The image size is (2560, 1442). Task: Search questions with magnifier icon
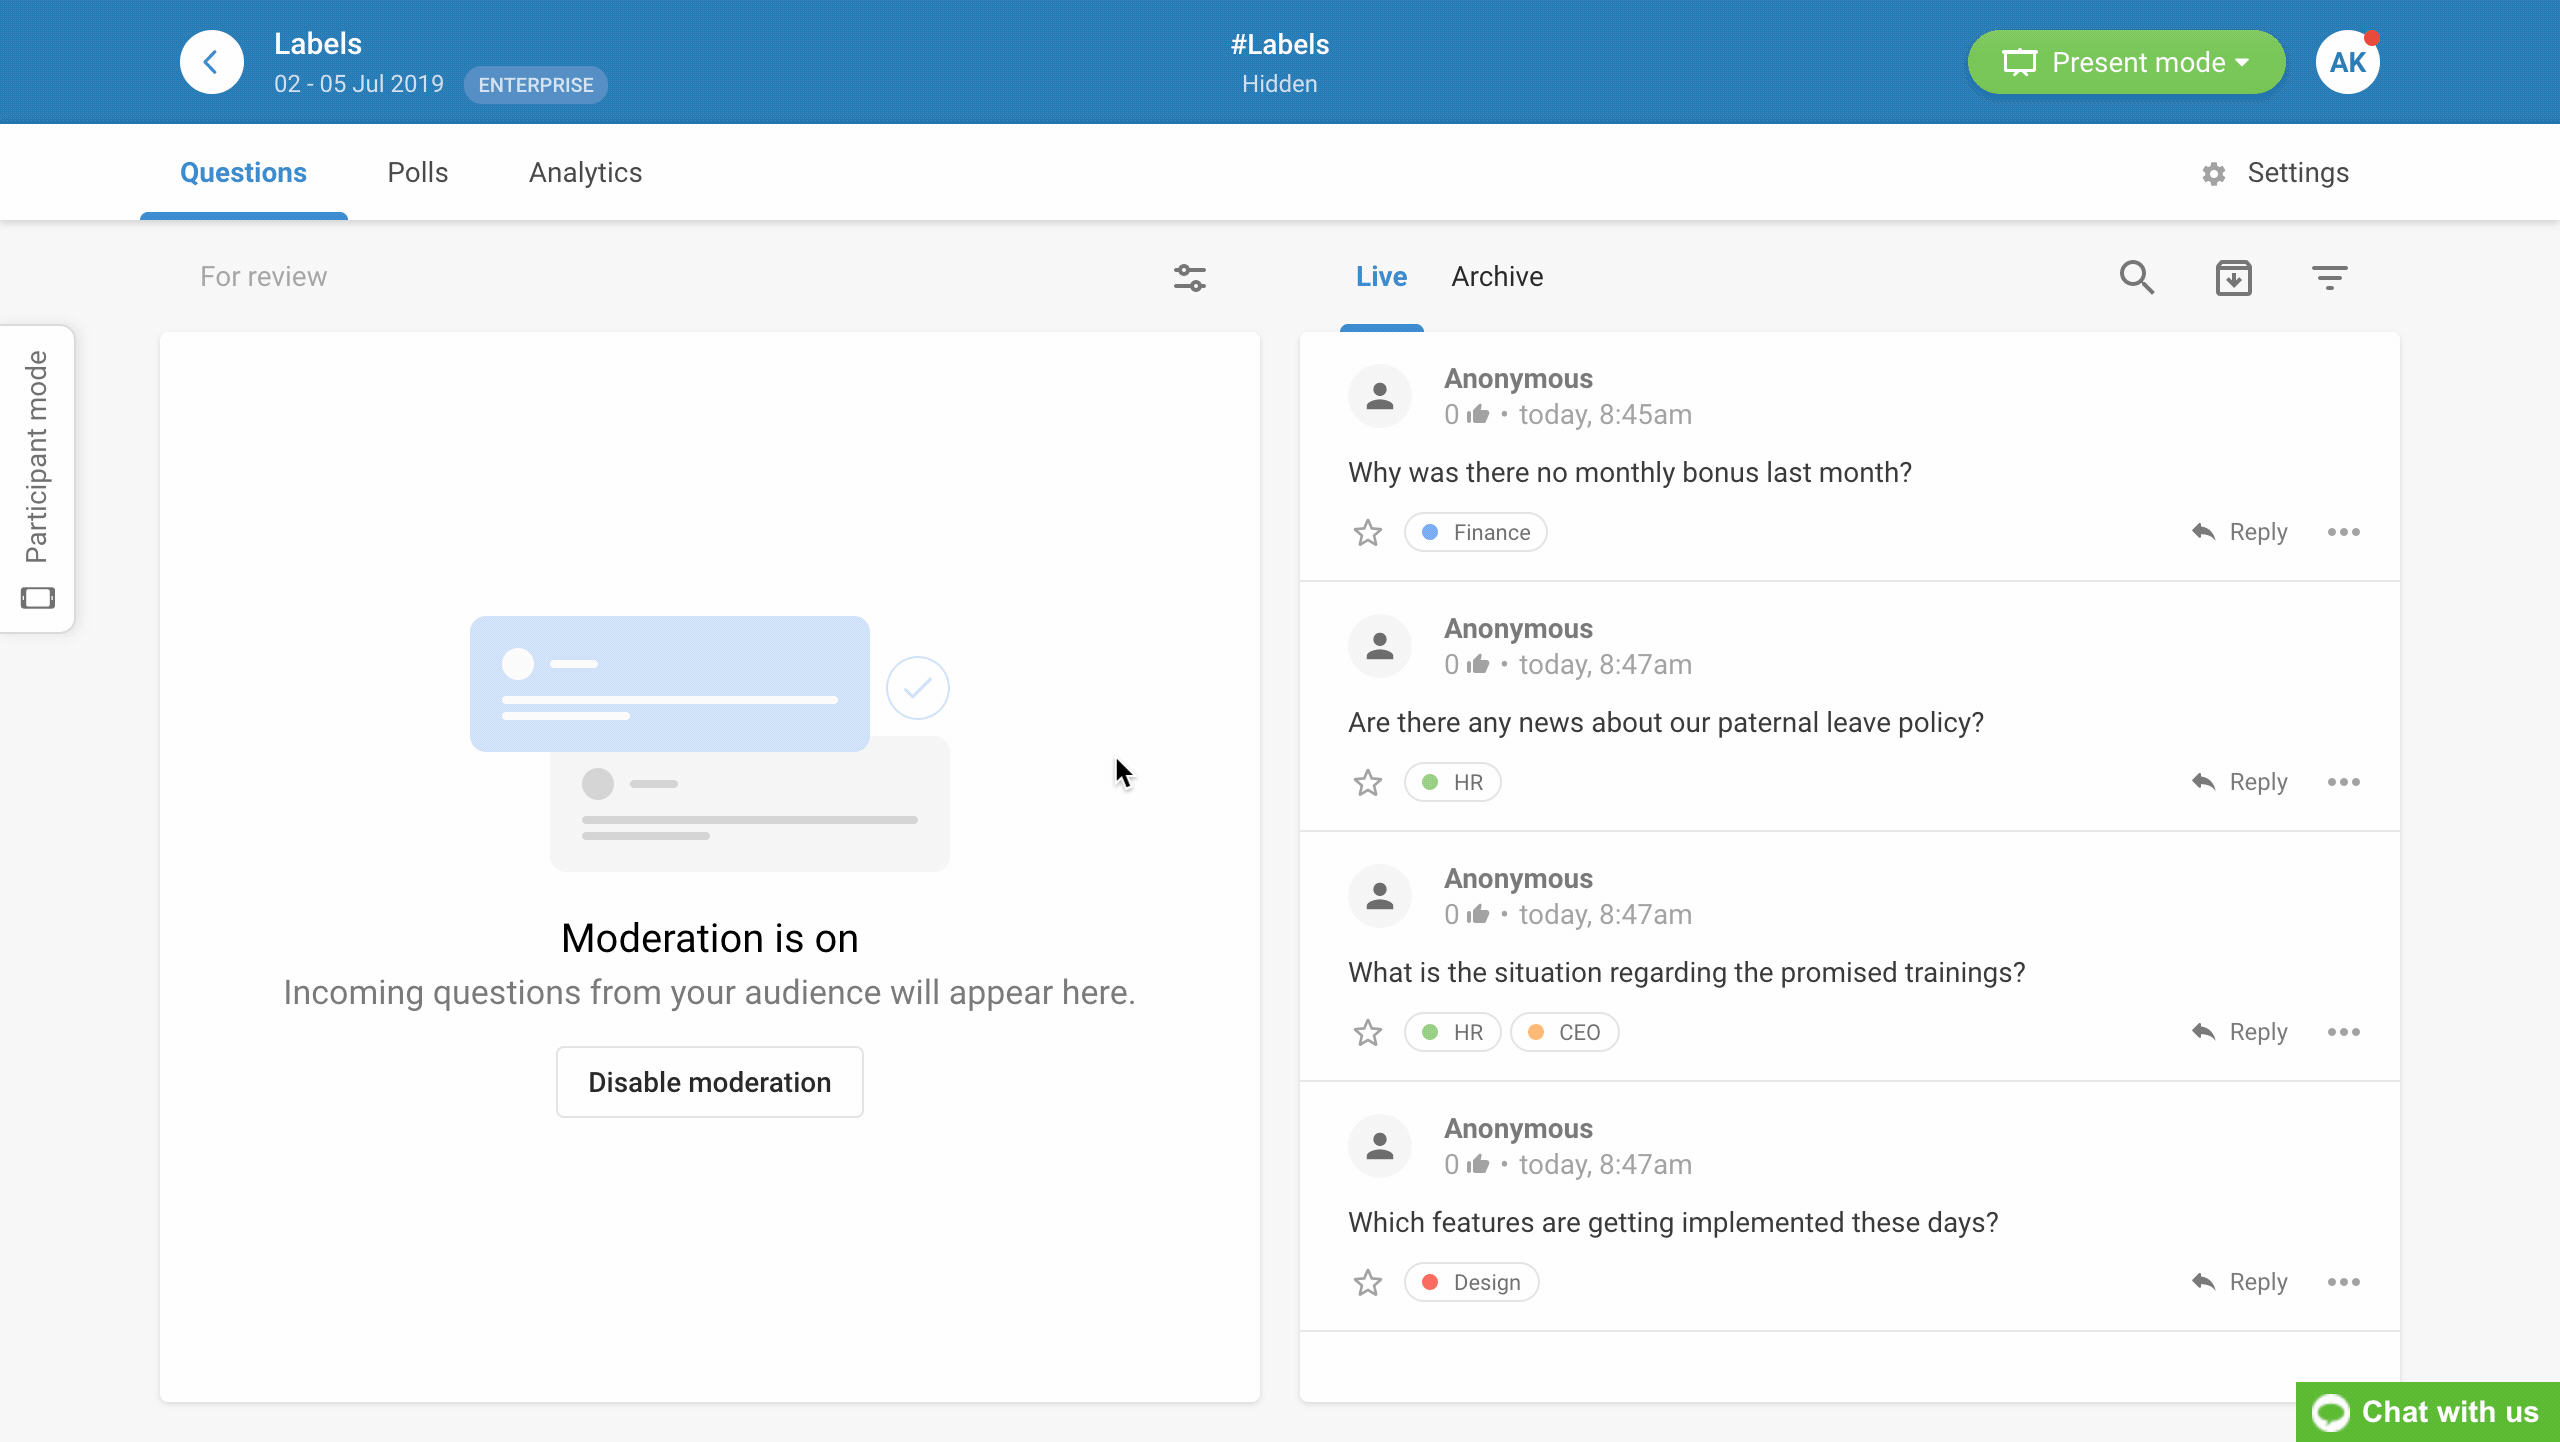pos(2137,277)
